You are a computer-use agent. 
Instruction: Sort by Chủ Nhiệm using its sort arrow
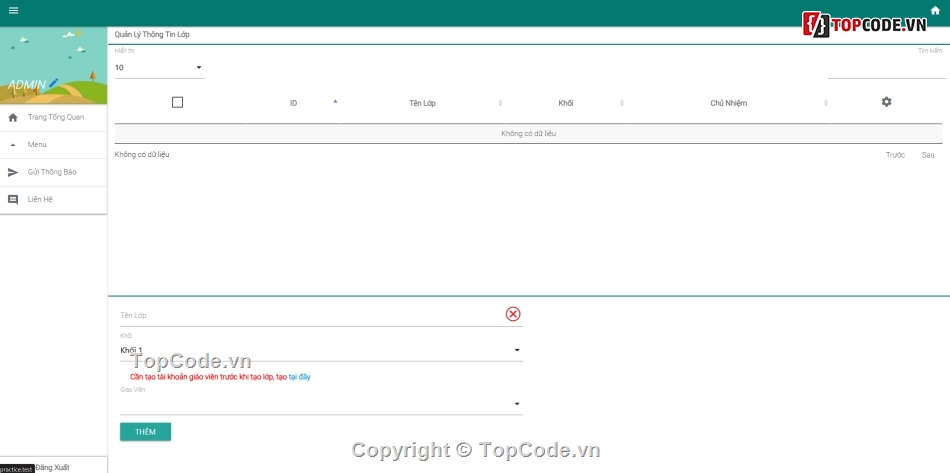click(826, 103)
